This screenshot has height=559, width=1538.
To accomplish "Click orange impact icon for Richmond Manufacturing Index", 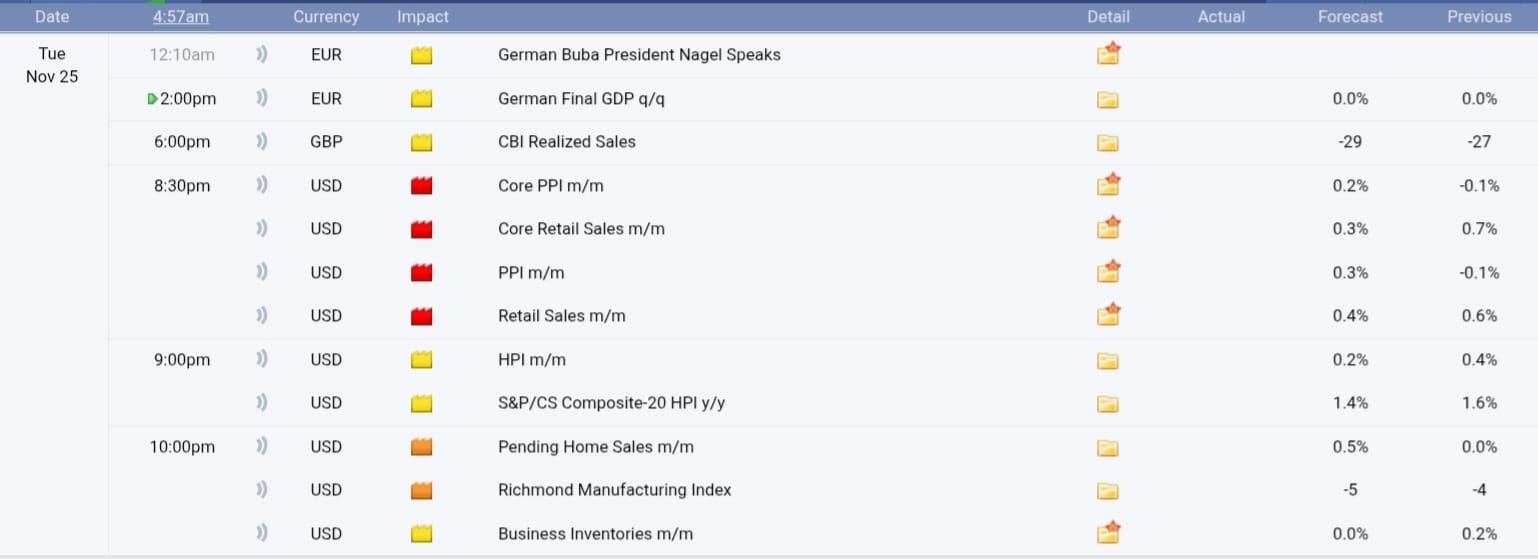I will pos(421,490).
